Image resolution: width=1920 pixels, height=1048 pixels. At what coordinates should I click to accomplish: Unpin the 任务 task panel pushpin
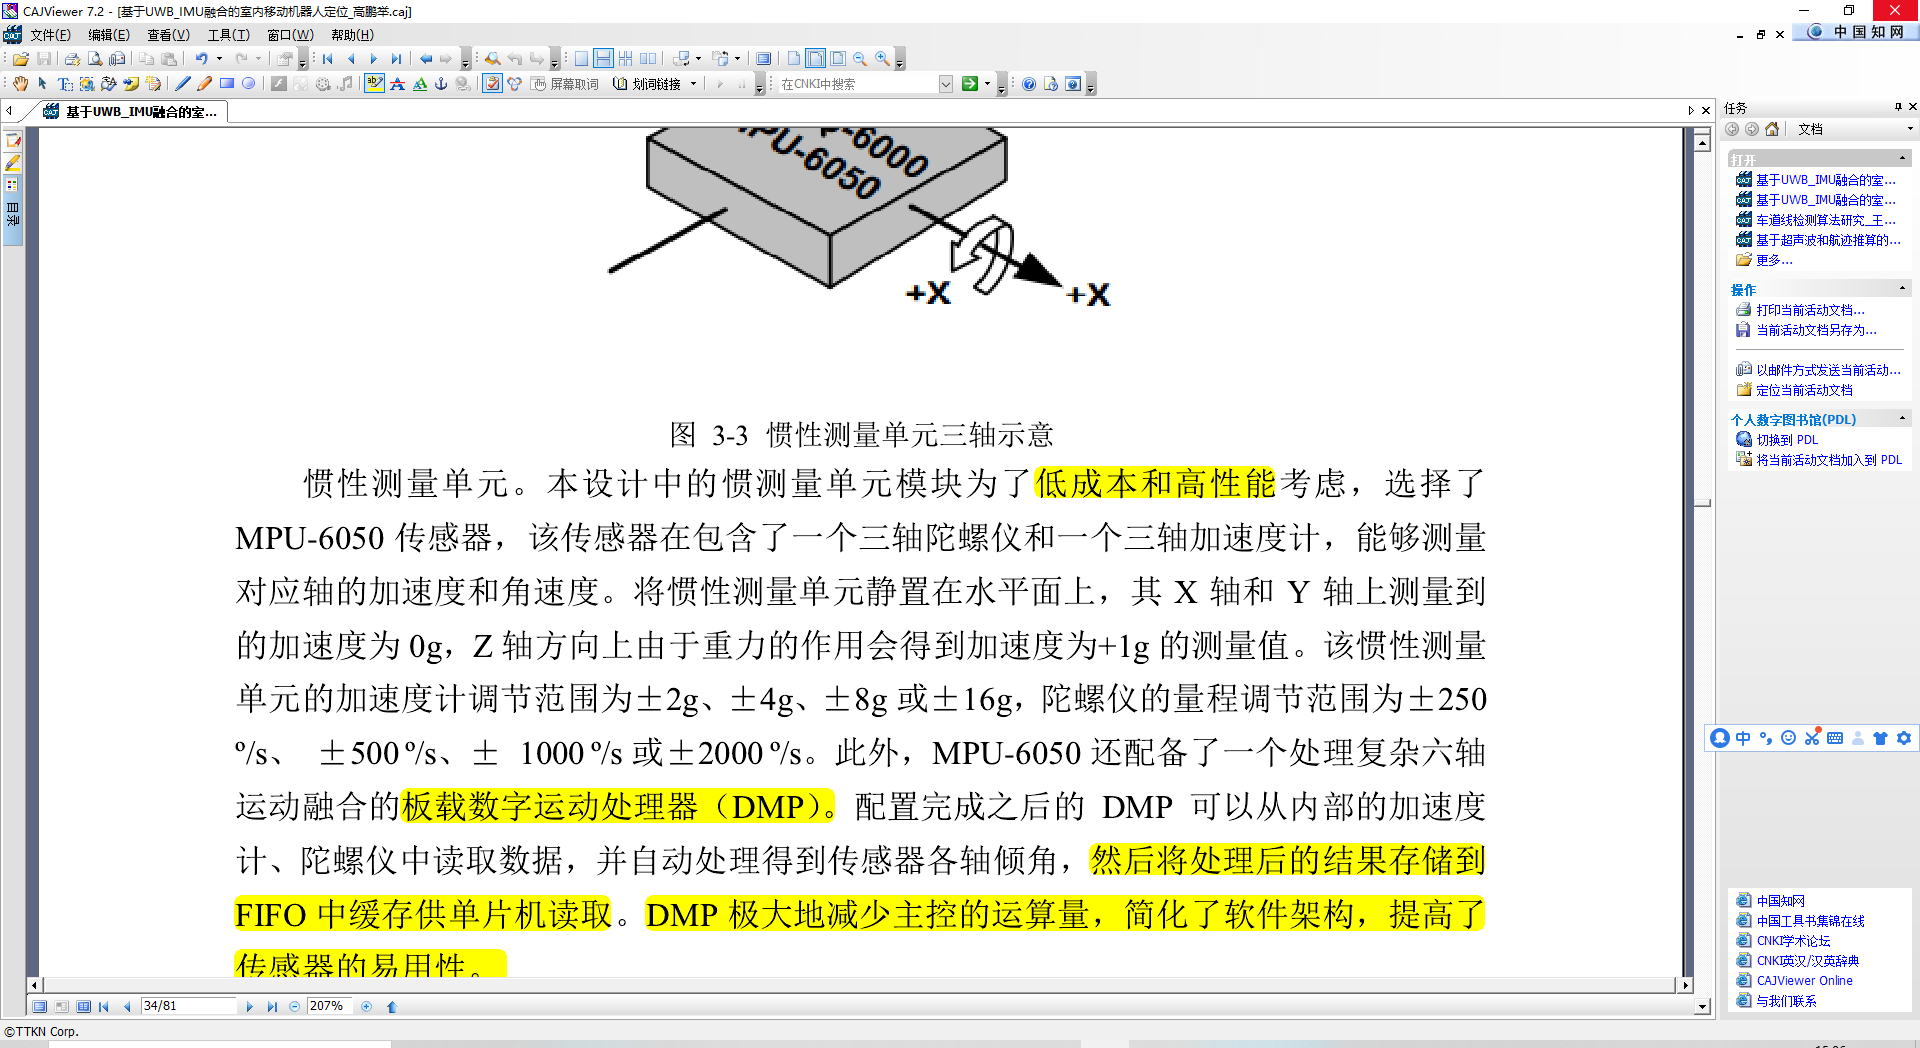pyautogui.click(x=1896, y=108)
